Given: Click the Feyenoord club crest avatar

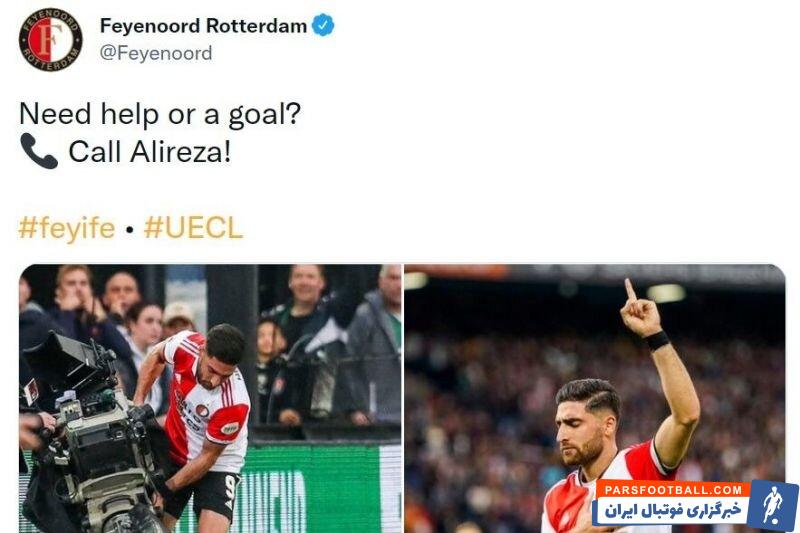Looking at the screenshot, I should pyautogui.click(x=51, y=40).
